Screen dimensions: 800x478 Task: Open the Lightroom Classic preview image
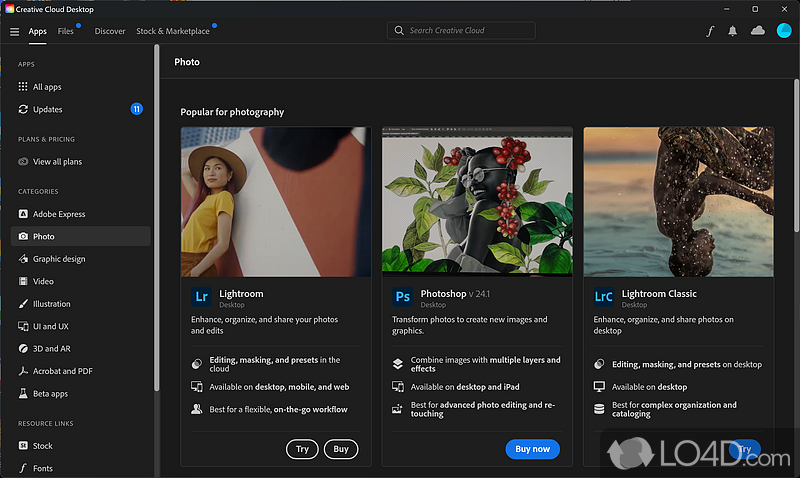click(x=679, y=202)
